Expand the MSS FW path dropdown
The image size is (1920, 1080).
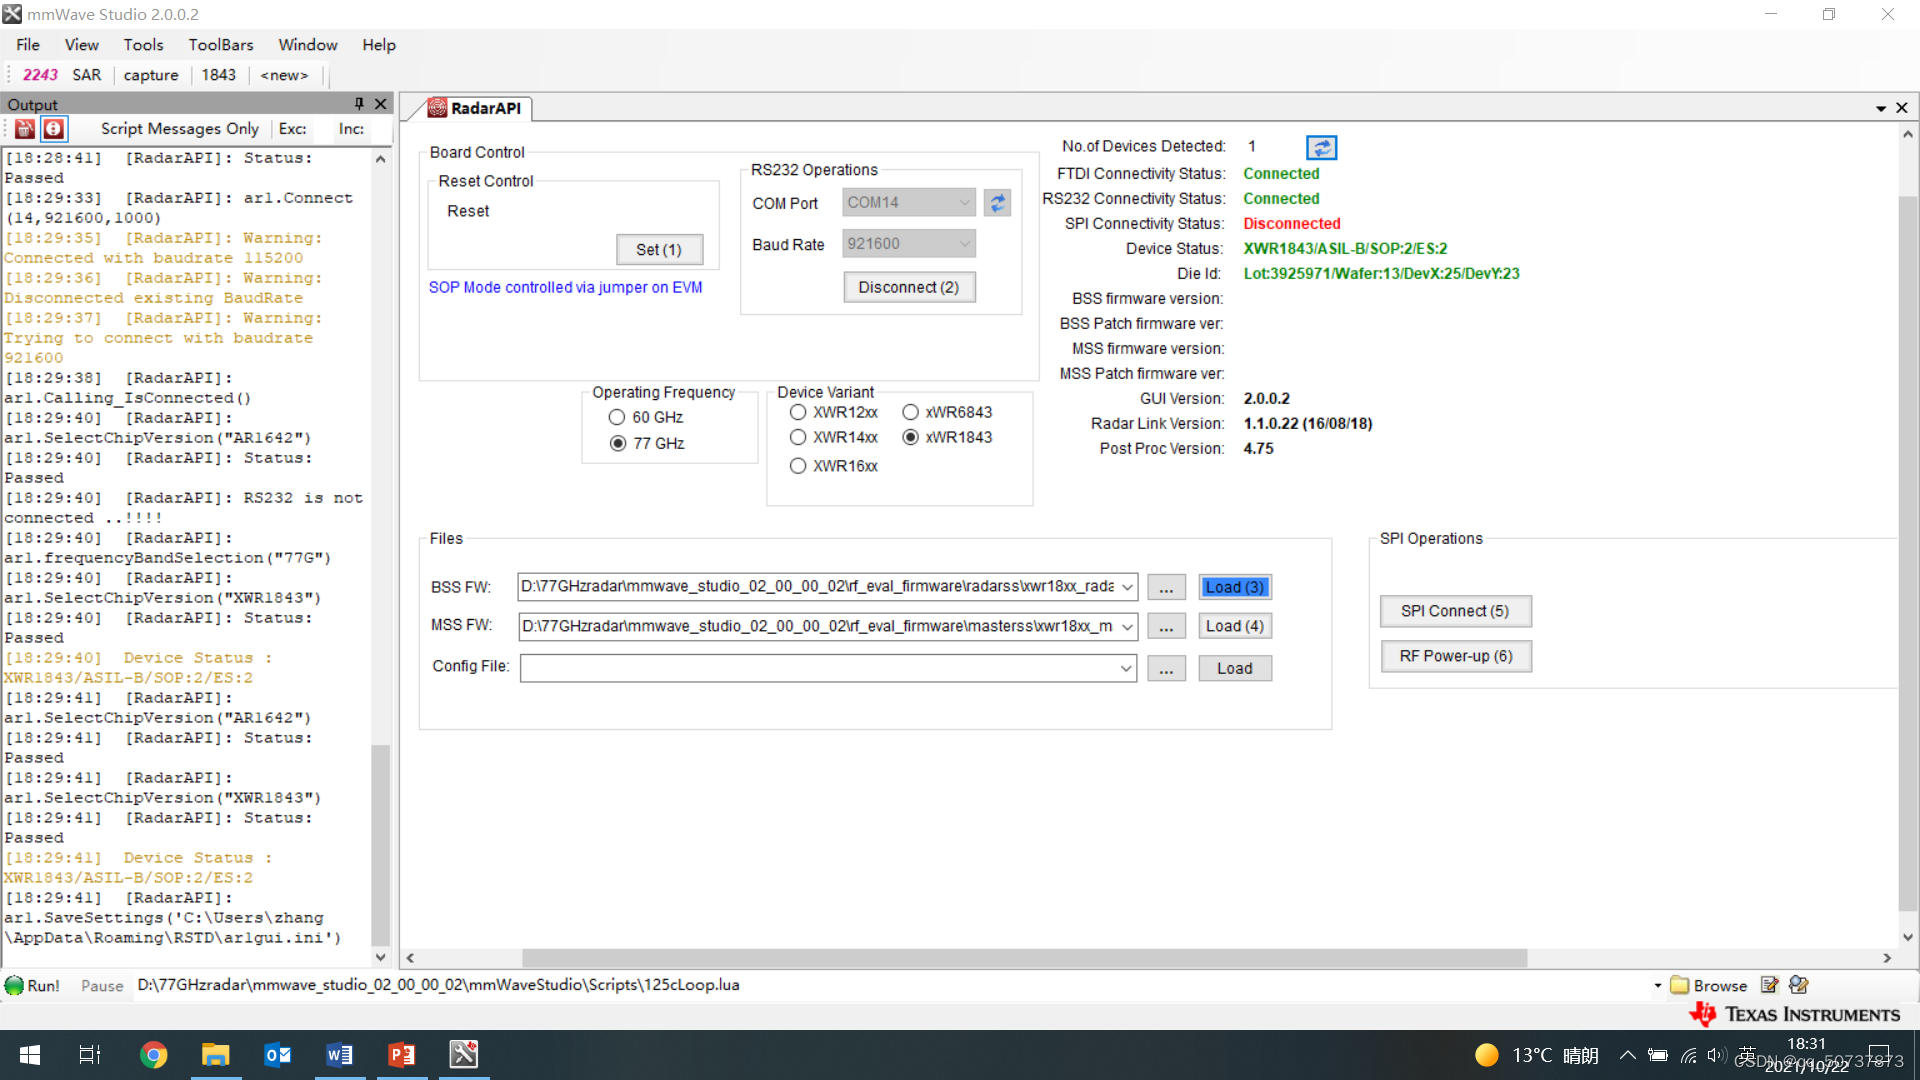pyautogui.click(x=1127, y=627)
